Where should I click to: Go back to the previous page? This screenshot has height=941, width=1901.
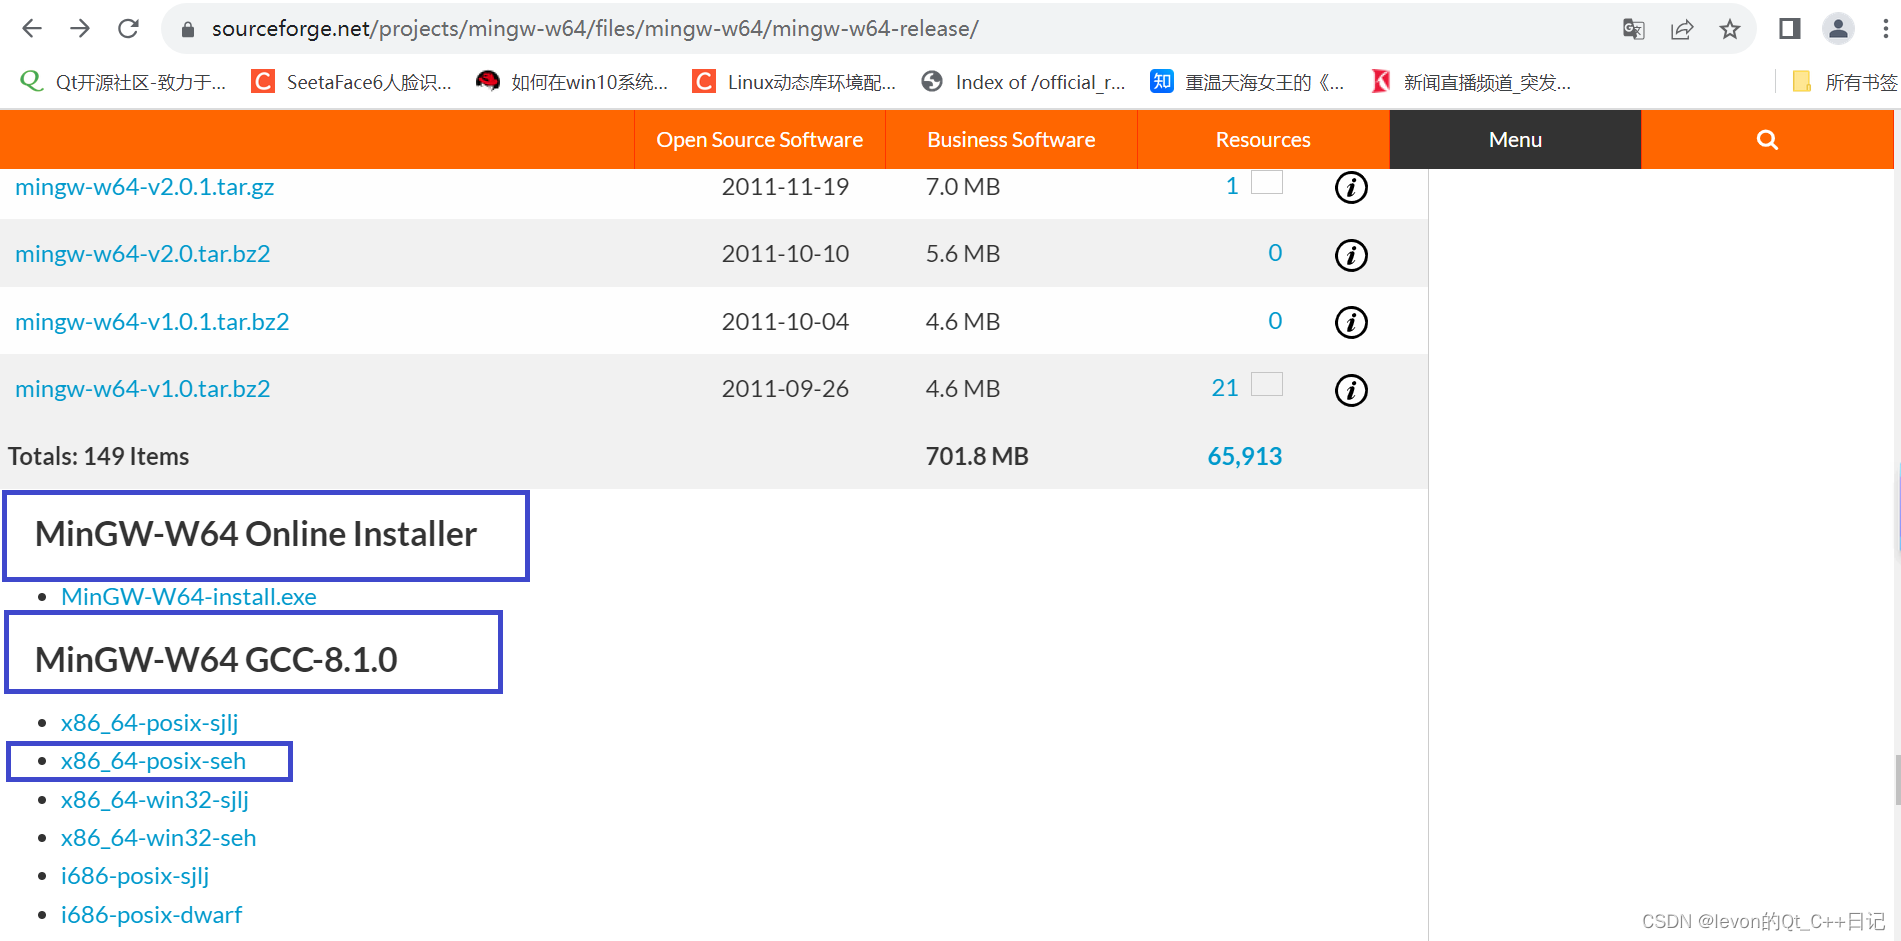click(32, 28)
